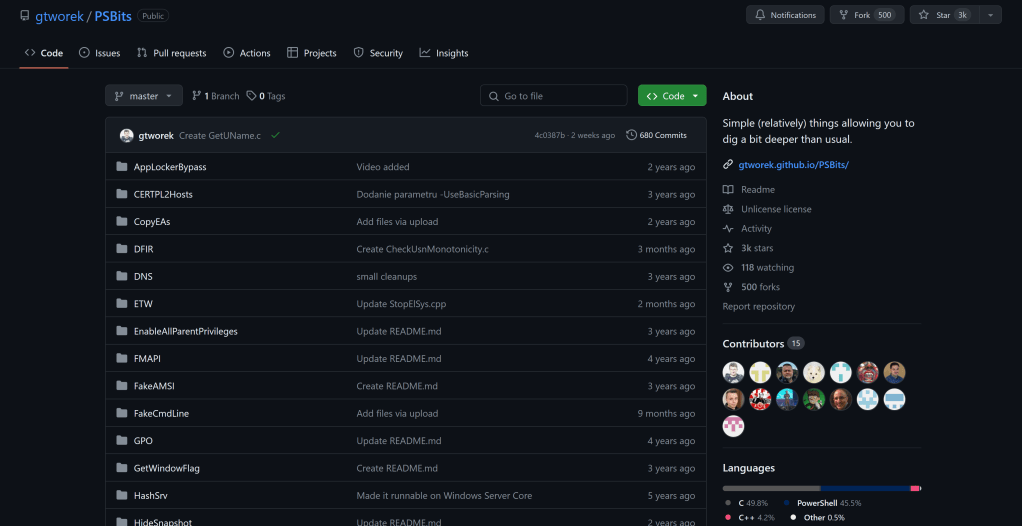Open 'Create CheckUsnMonotonicity.c' commit message
1022x526 pixels.
422,249
